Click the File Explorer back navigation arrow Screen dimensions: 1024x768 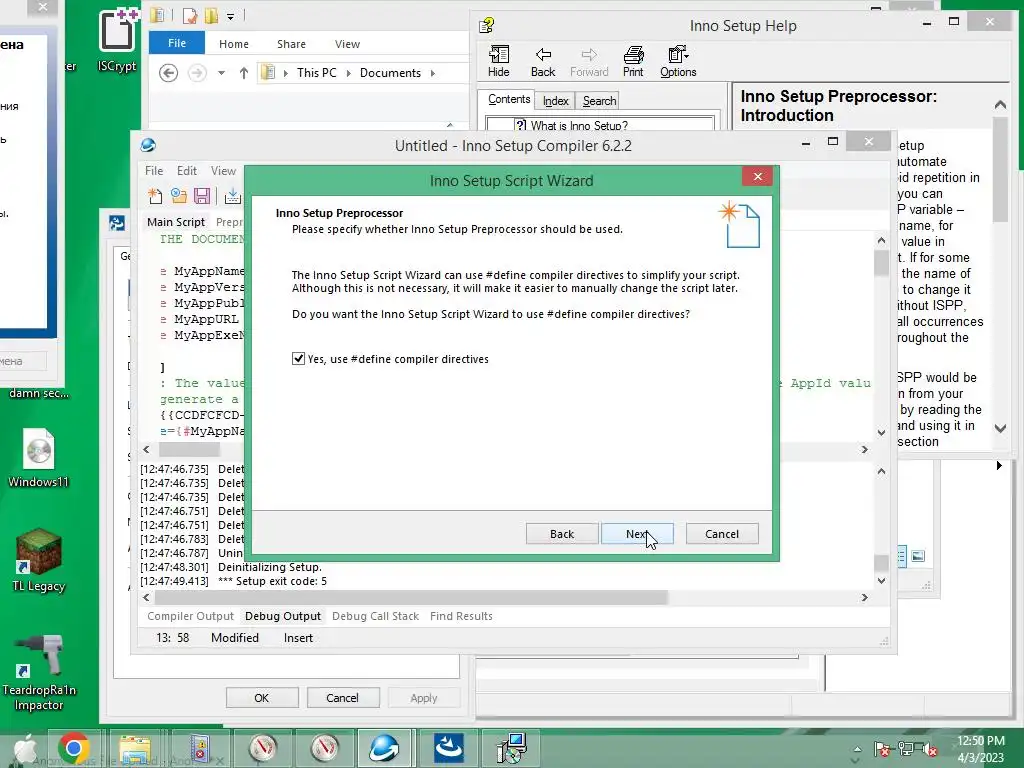pyautogui.click(x=168, y=73)
